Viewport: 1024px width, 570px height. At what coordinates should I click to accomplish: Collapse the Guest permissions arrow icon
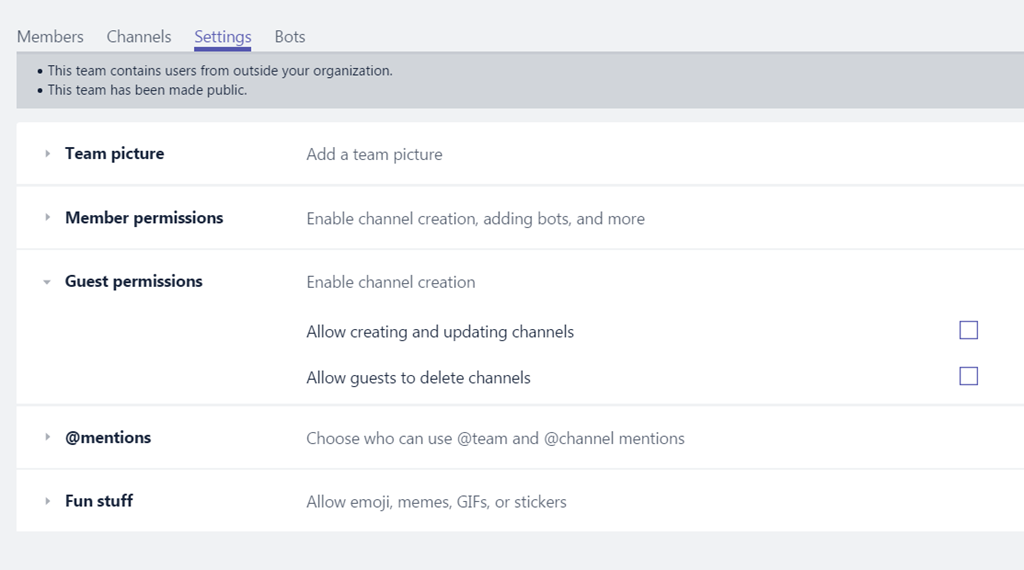(47, 282)
